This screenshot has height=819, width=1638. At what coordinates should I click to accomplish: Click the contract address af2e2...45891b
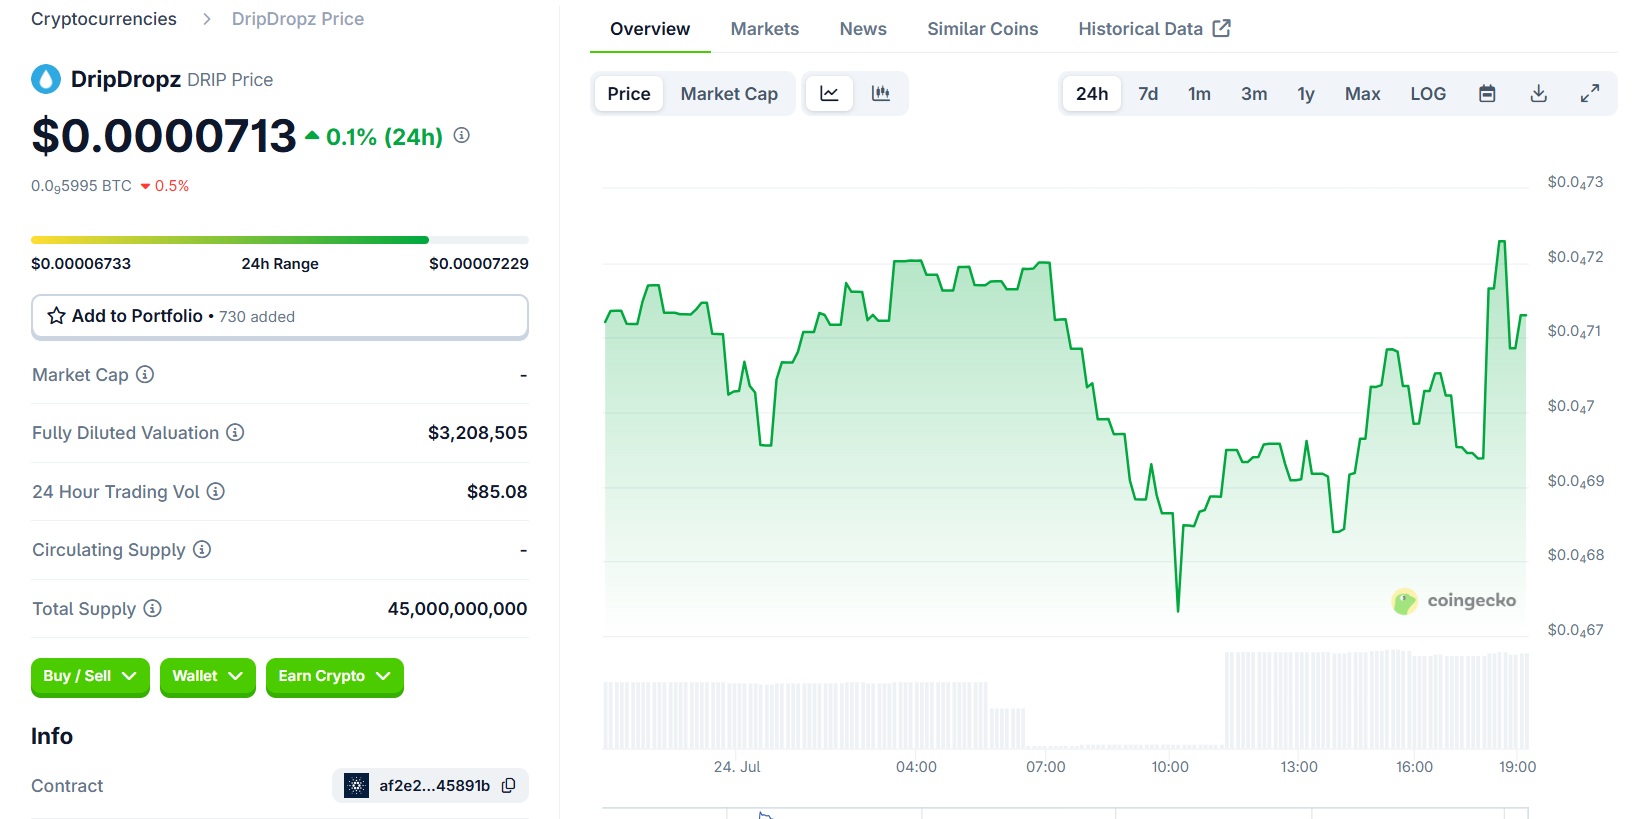coord(434,785)
